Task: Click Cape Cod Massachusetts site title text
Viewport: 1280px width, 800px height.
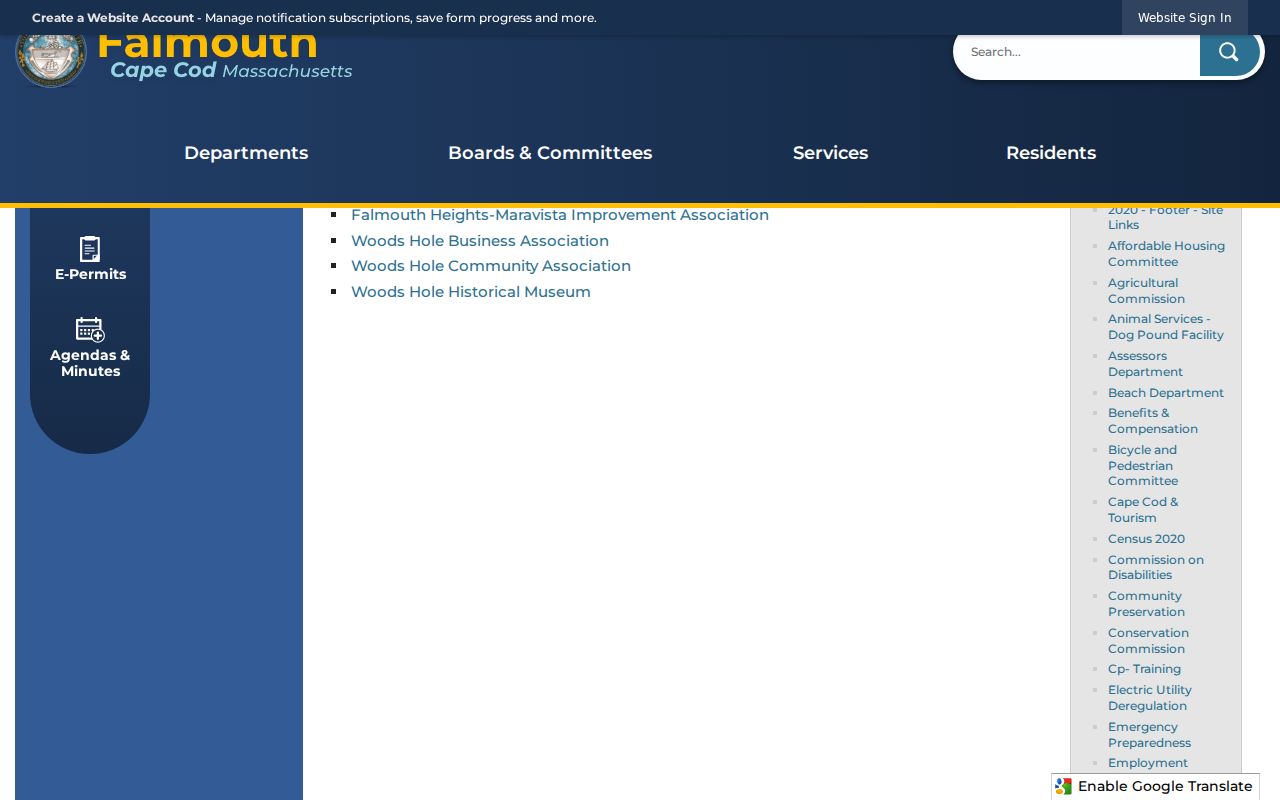Action: coord(231,71)
